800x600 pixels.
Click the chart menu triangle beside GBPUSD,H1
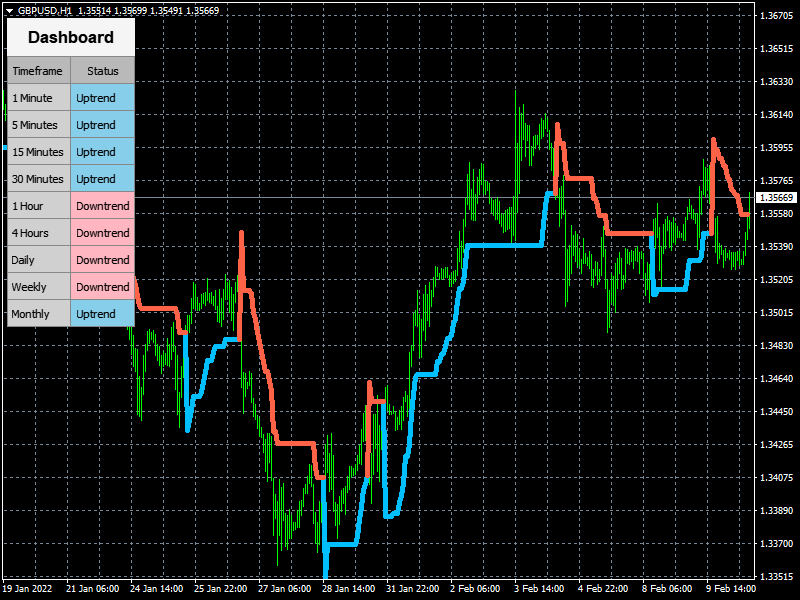[9, 11]
